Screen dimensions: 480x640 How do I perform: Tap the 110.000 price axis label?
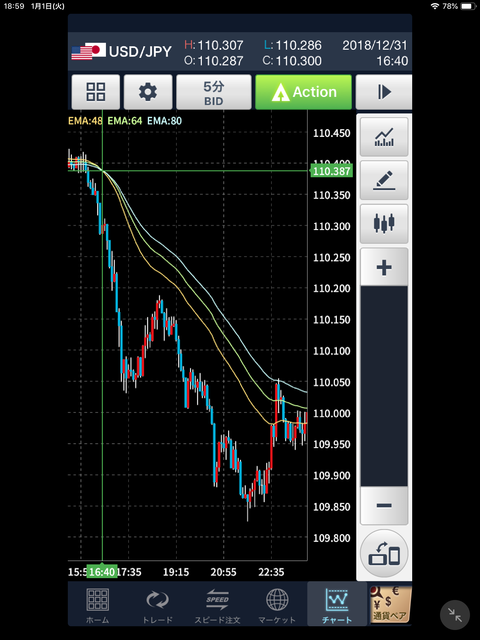click(x=331, y=413)
